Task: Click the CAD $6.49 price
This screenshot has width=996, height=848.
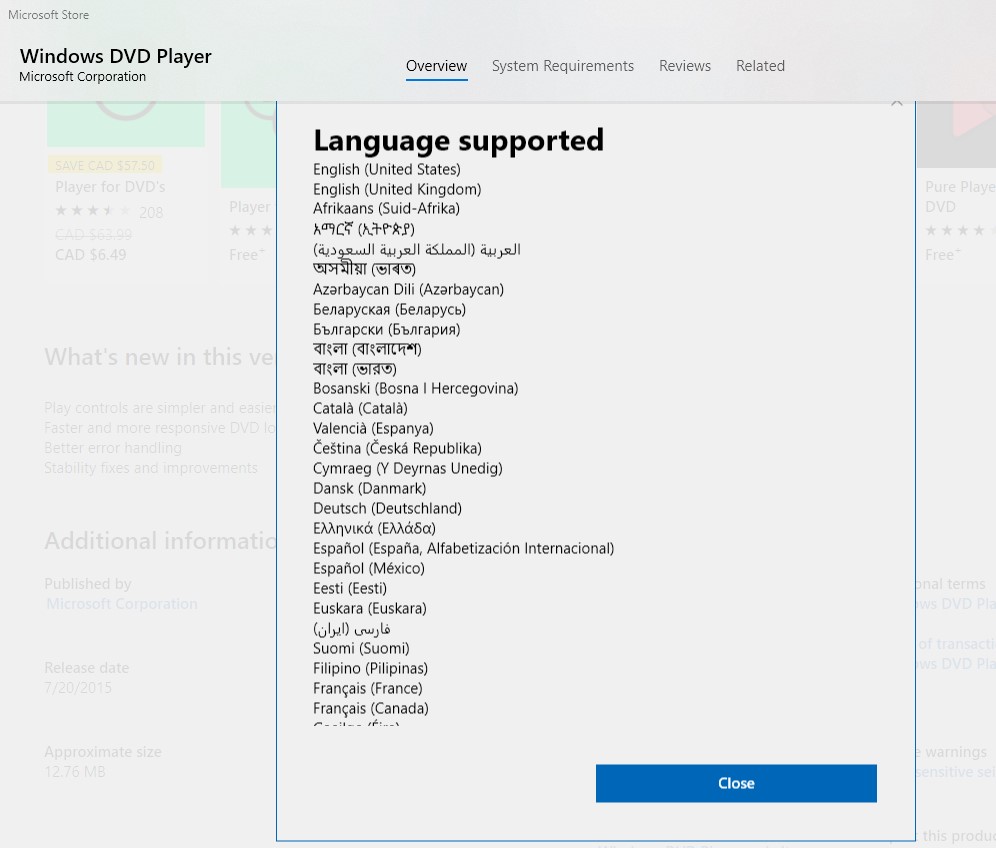Action: pos(91,255)
